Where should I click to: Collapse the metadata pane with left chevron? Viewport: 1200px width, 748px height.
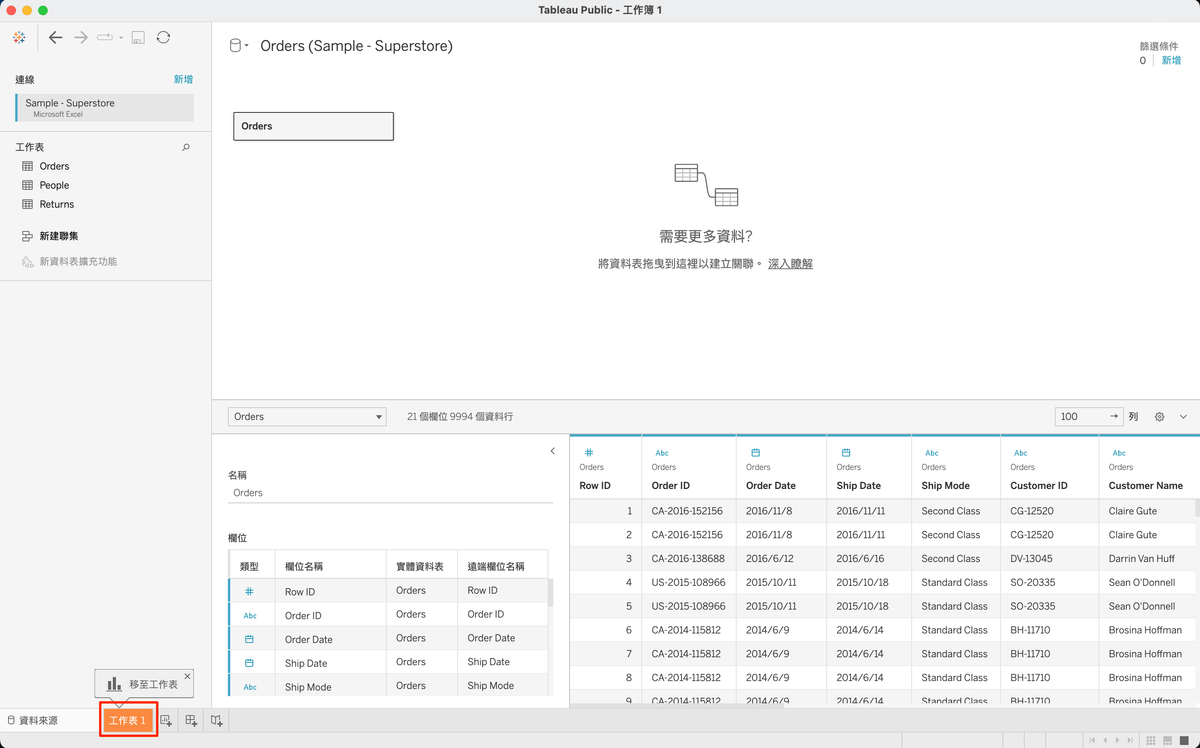tap(553, 451)
